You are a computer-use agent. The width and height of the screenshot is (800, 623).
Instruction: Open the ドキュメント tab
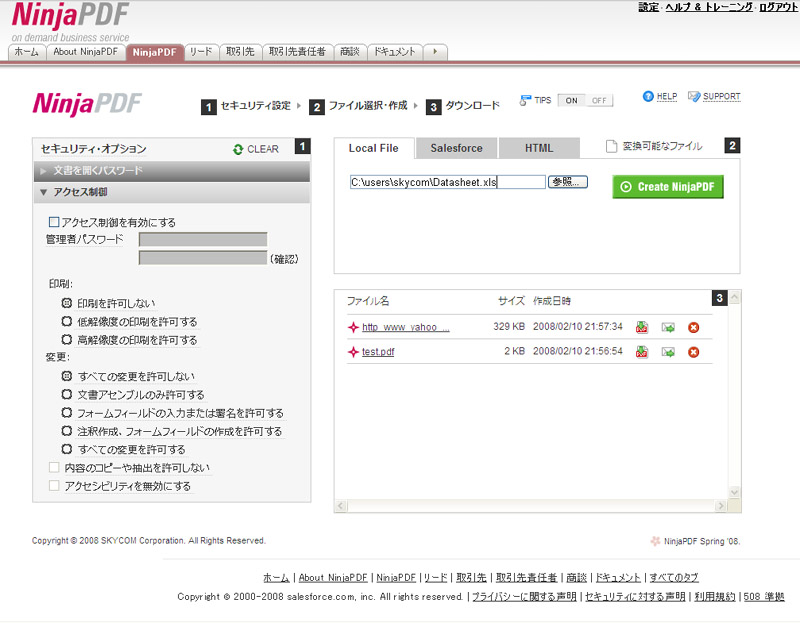click(395, 52)
